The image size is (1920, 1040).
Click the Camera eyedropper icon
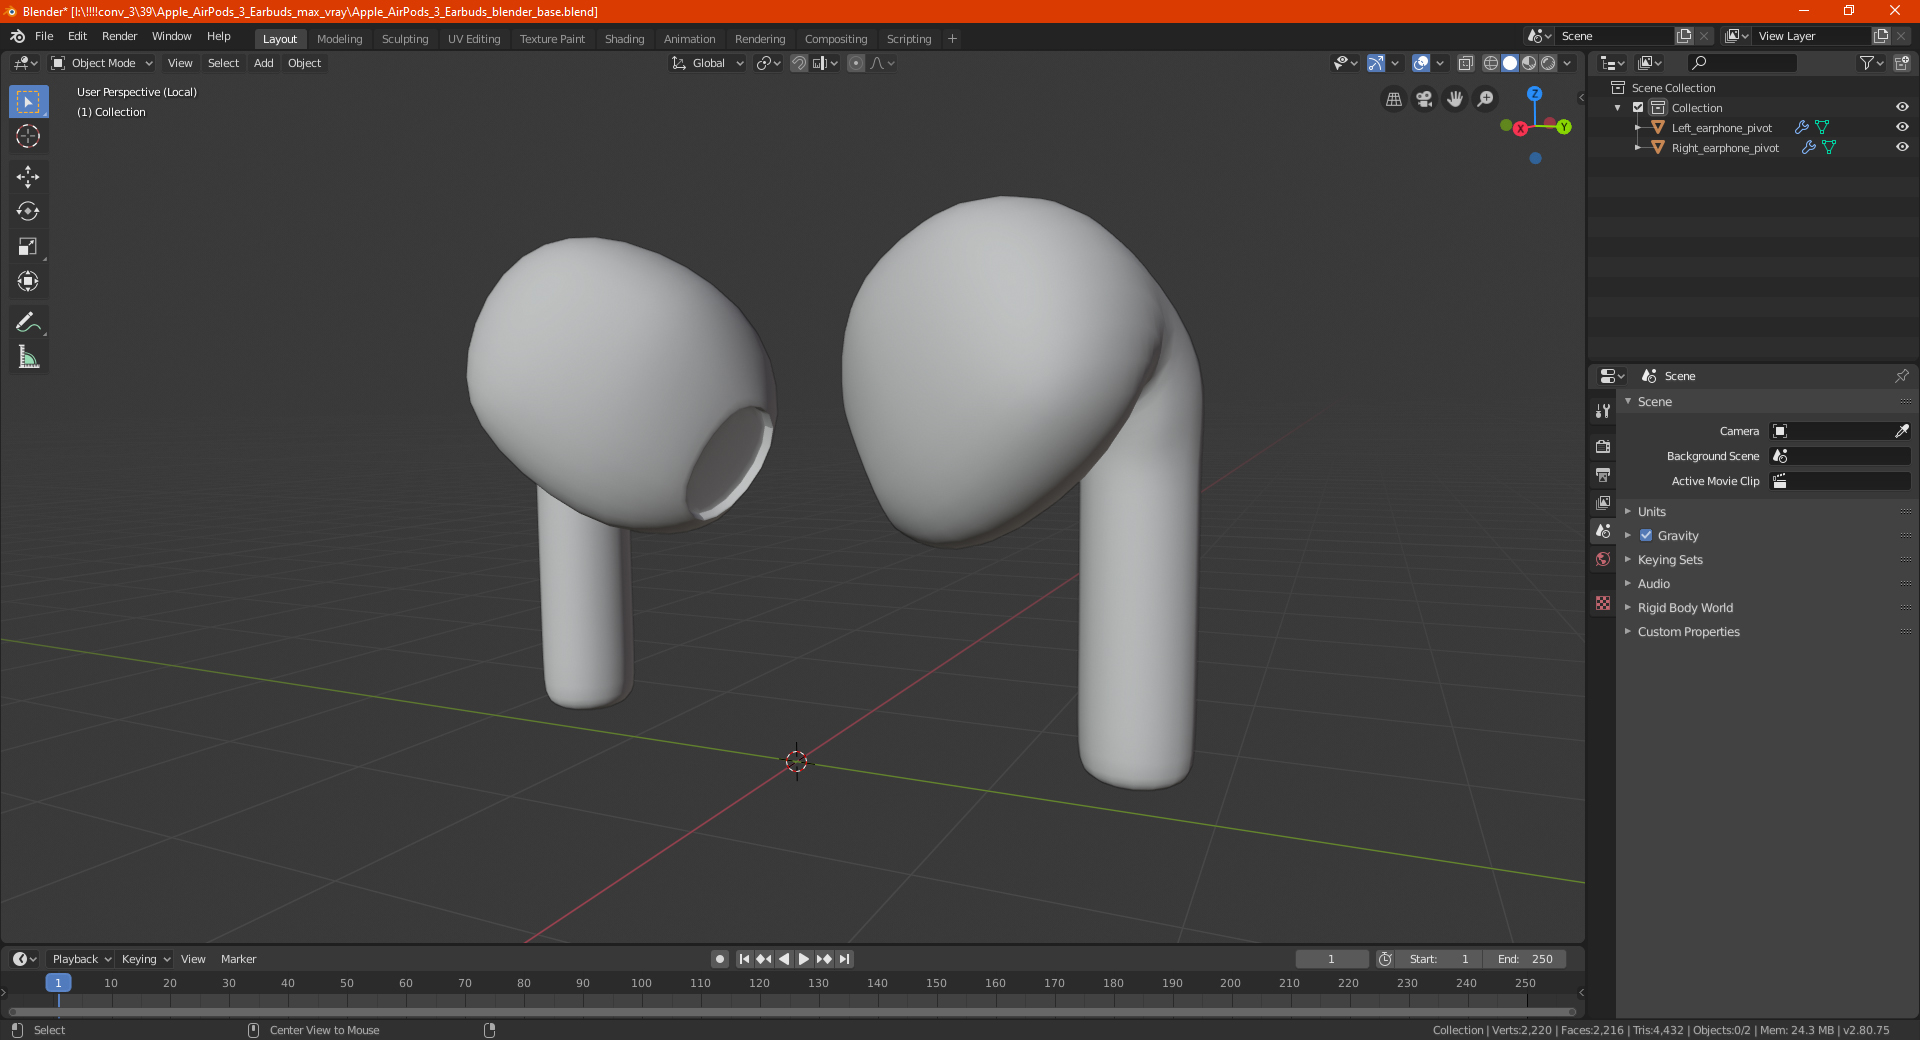[x=1901, y=431]
